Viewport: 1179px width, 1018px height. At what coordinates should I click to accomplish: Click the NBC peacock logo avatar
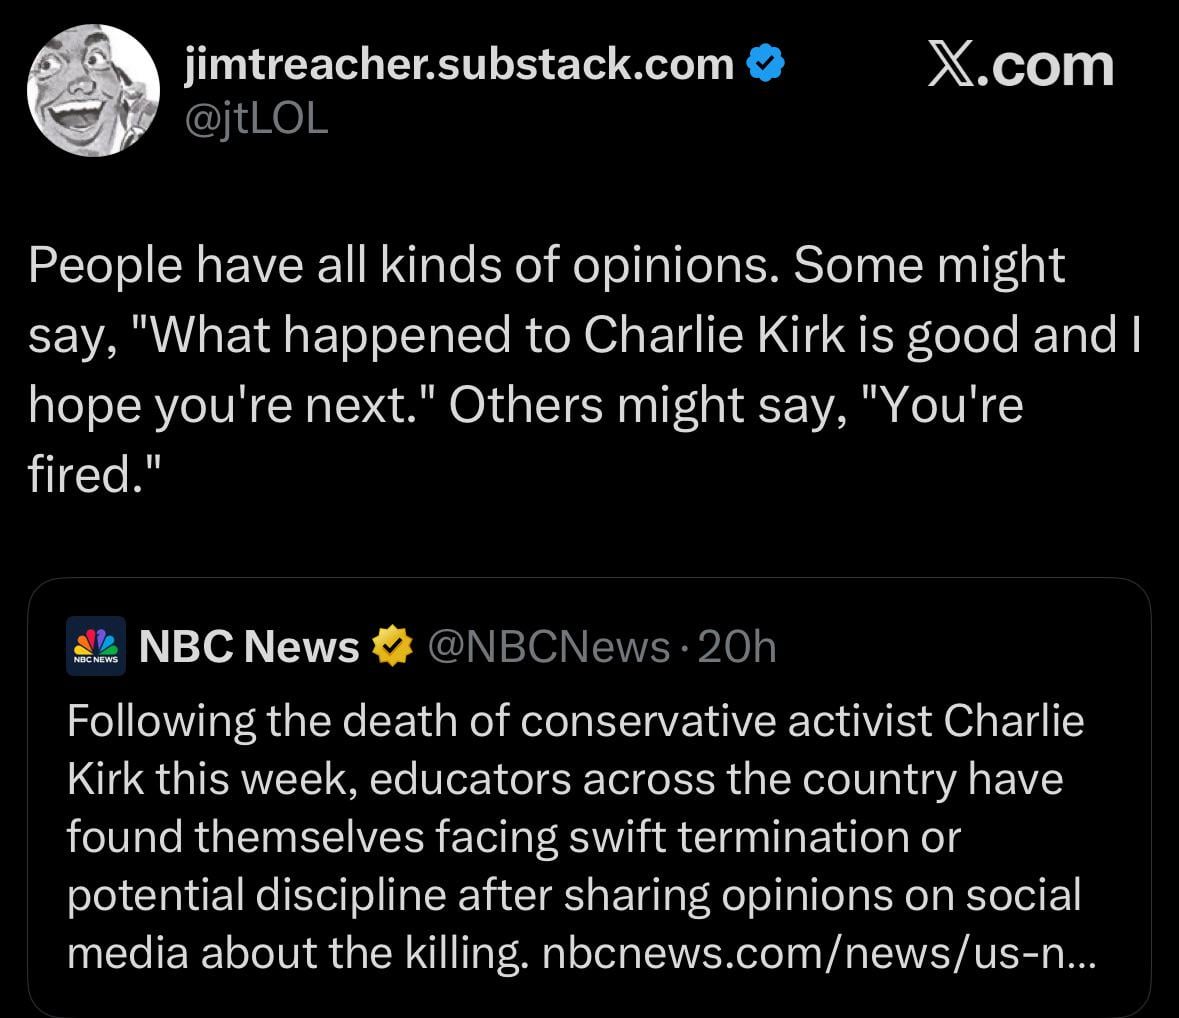pyautogui.click(x=95, y=646)
